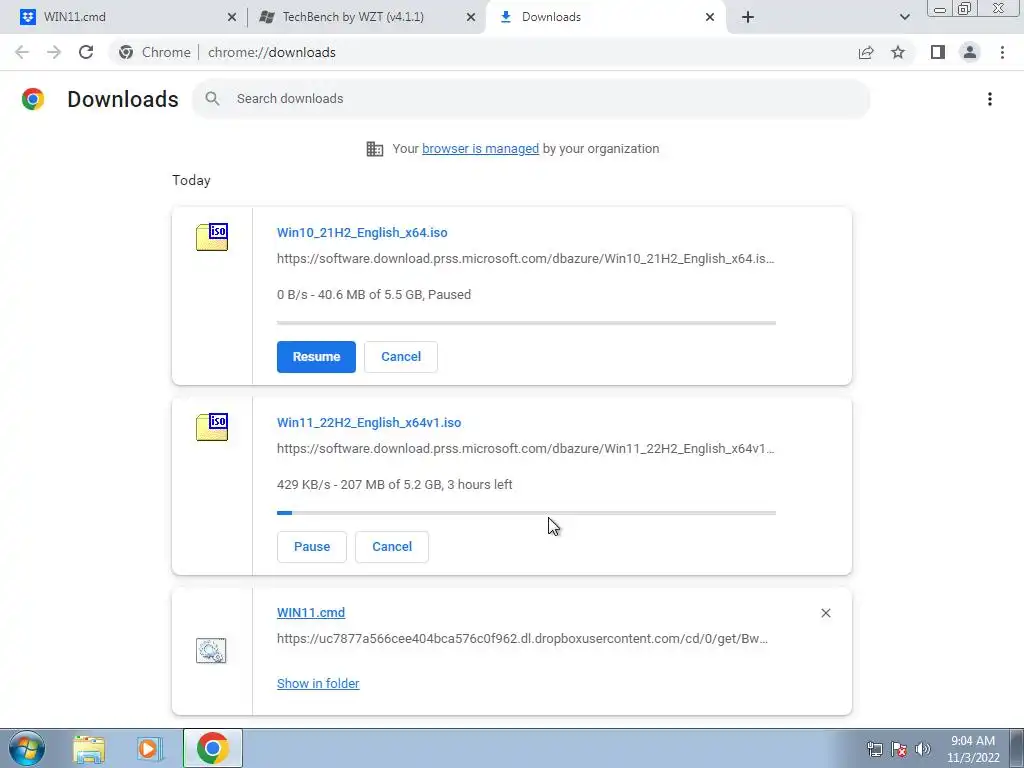
Task: Click the share this page icon
Action: 866,52
